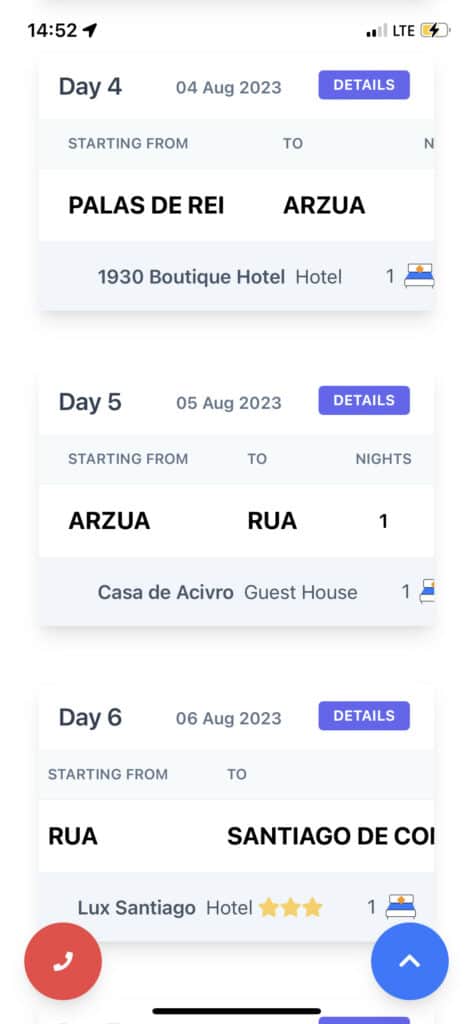Tap the Santiago de Compostela destination
Screen dimensions: 473x1024
[331, 836]
